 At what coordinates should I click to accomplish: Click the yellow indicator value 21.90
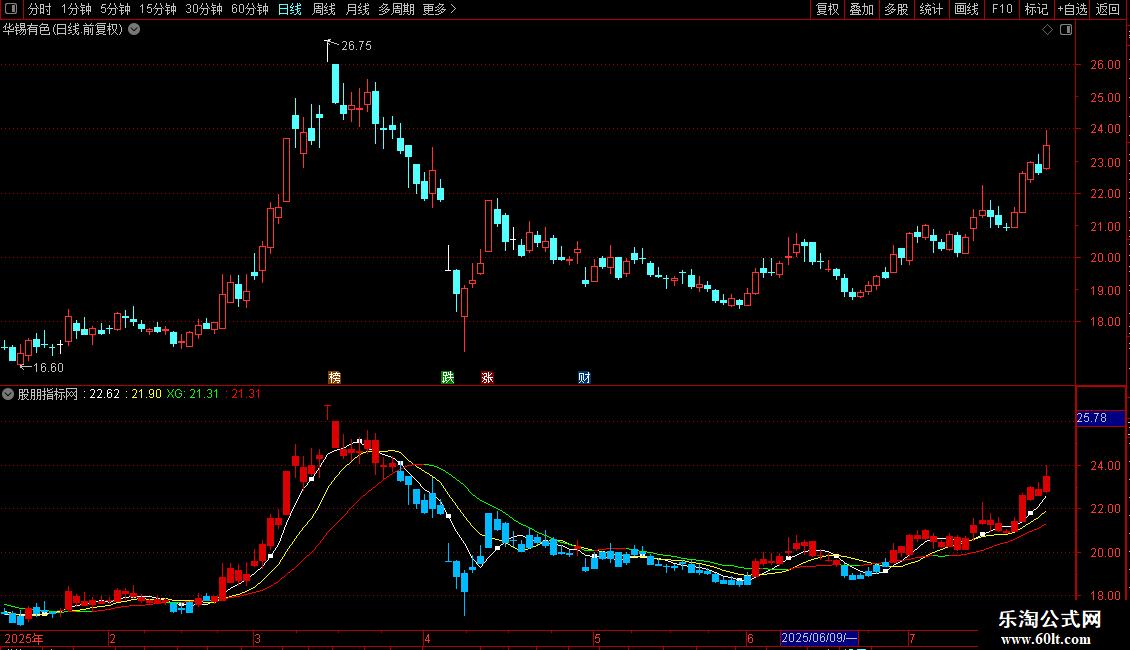pos(146,394)
